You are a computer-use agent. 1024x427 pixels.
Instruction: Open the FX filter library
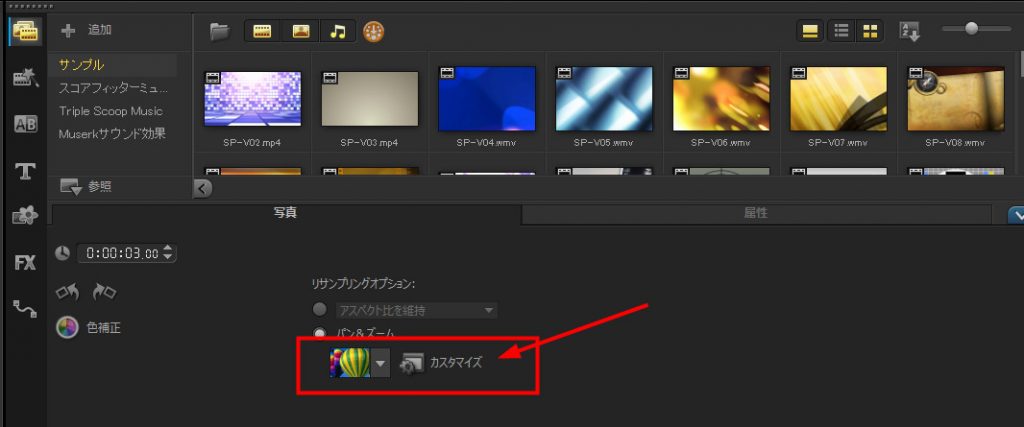click(24, 263)
